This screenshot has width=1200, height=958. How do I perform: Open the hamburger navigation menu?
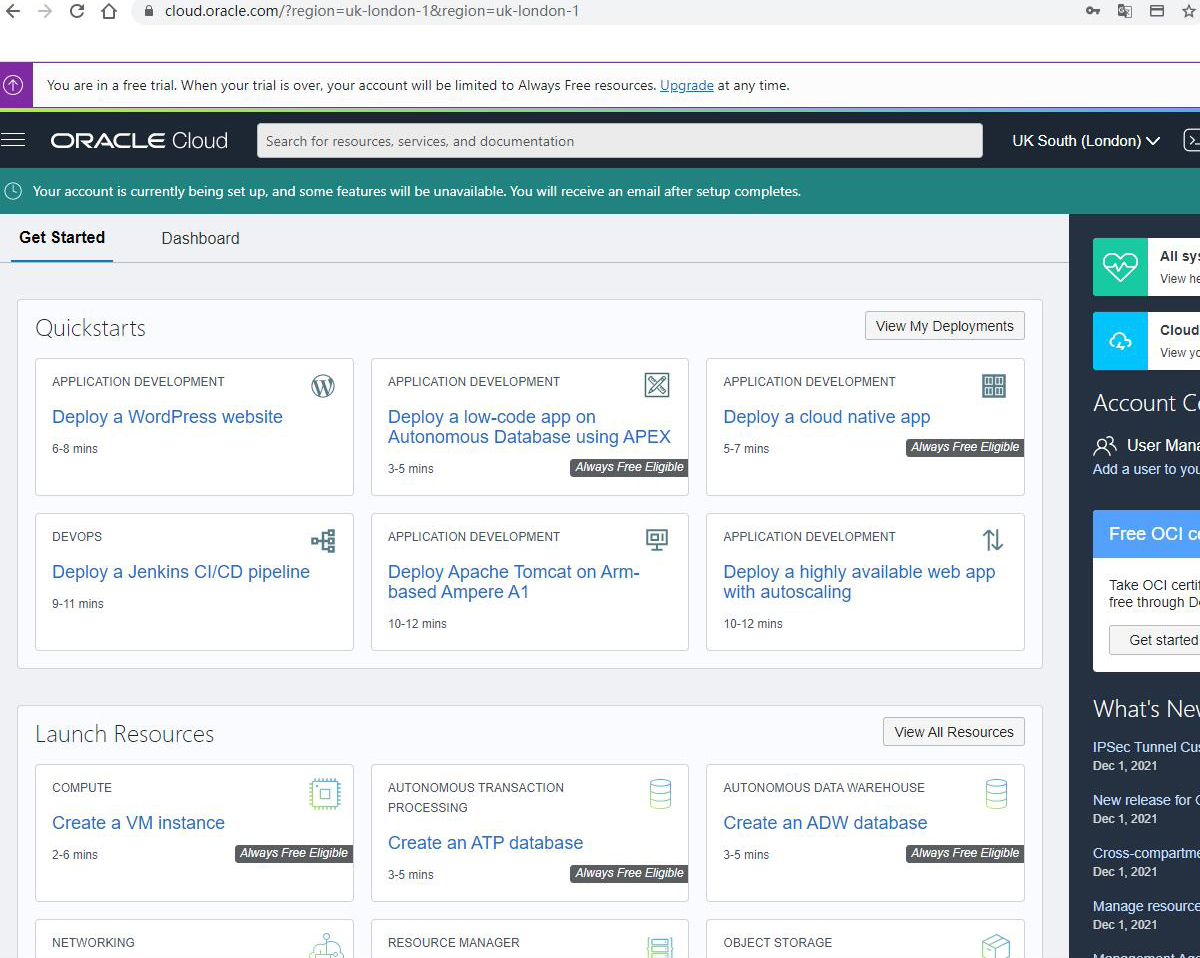[x=13, y=140]
